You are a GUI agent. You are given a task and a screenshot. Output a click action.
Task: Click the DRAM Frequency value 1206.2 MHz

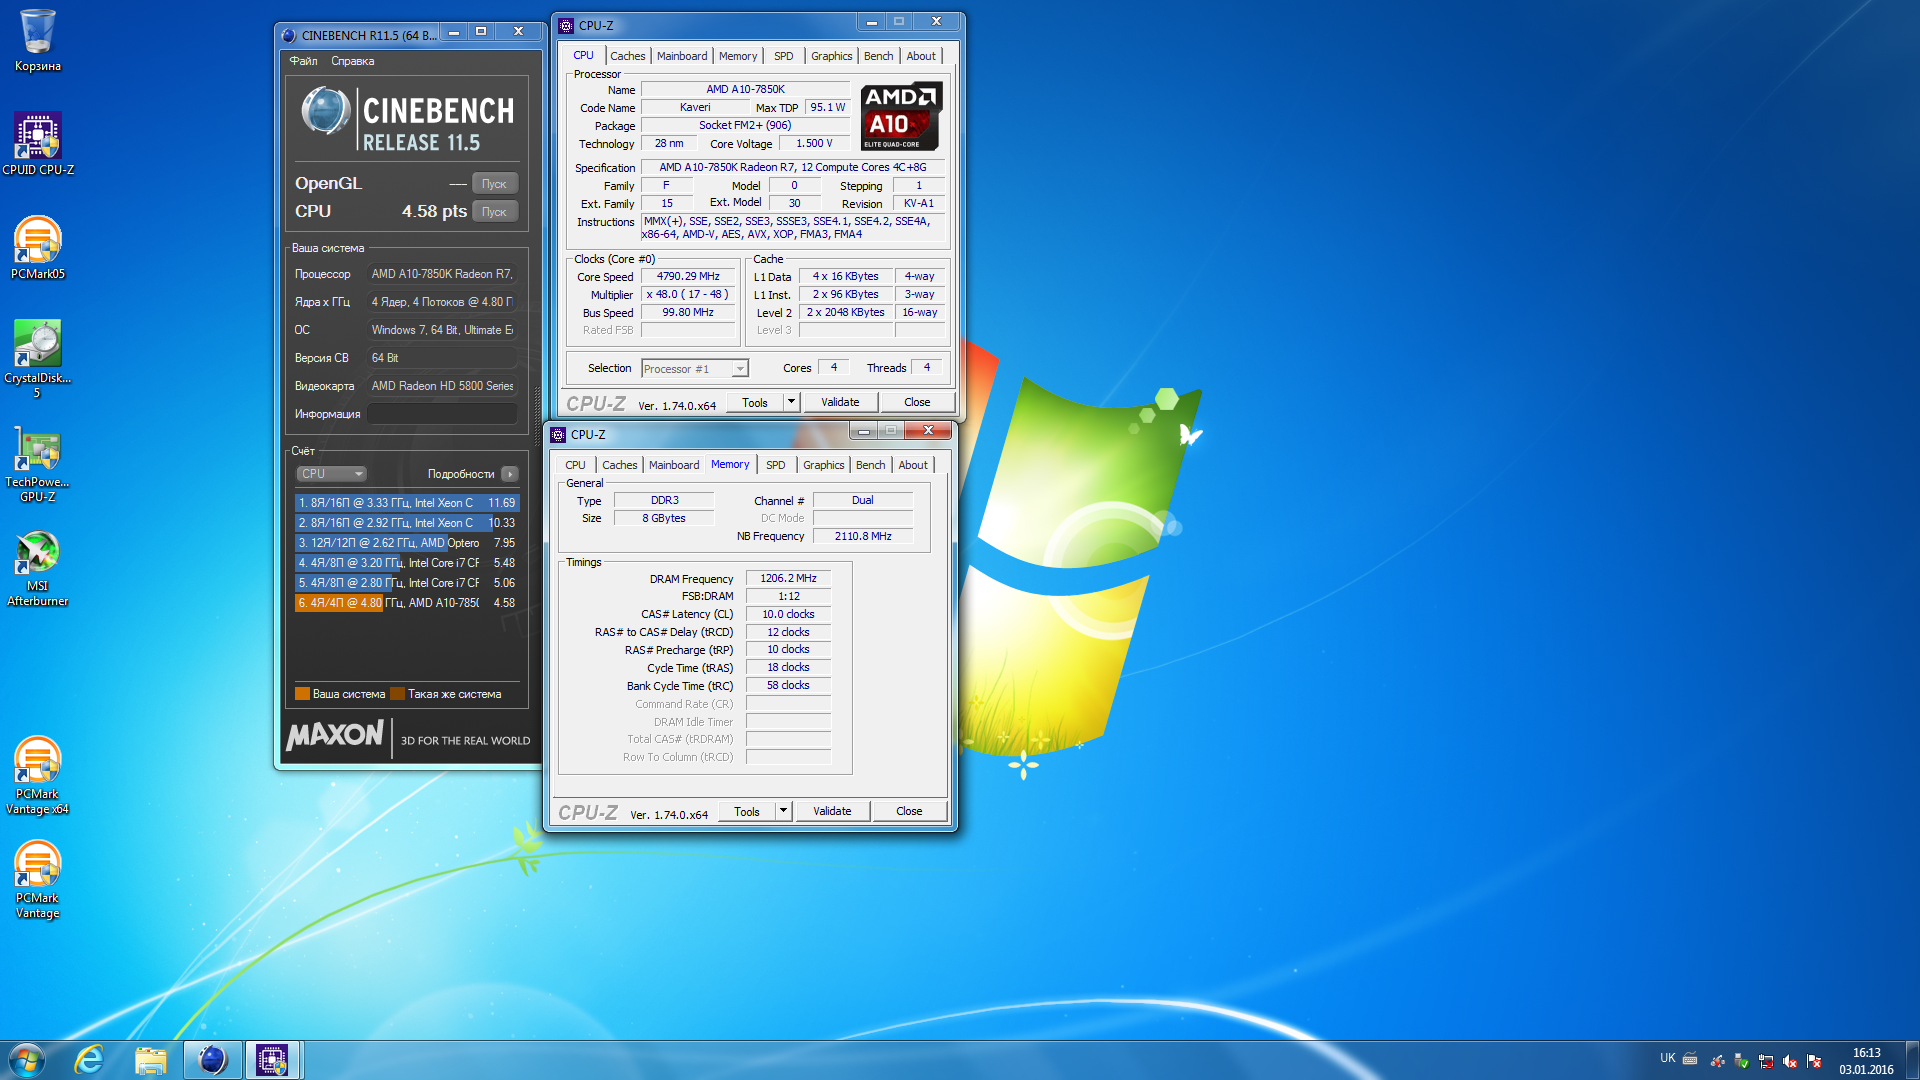[x=788, y=578]
